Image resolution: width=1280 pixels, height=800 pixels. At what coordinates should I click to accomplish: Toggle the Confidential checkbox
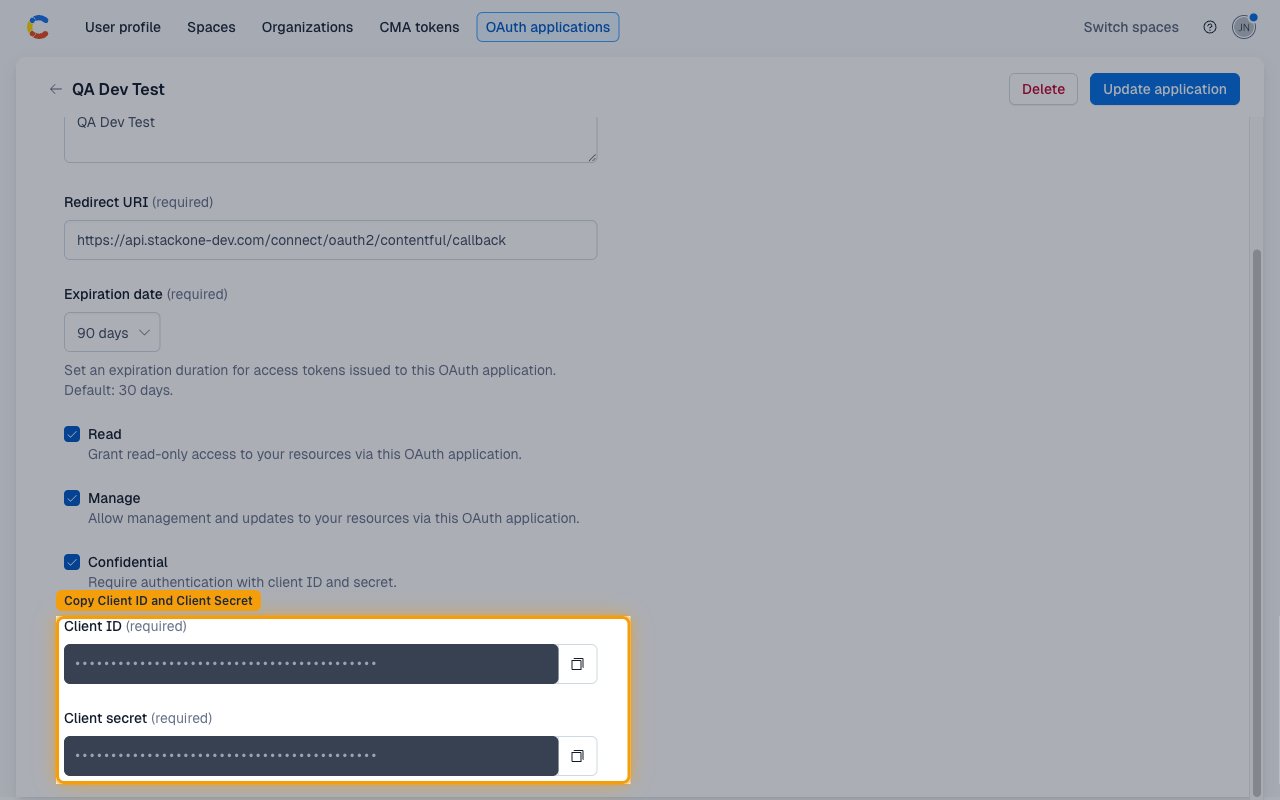[x=72, y=562]
